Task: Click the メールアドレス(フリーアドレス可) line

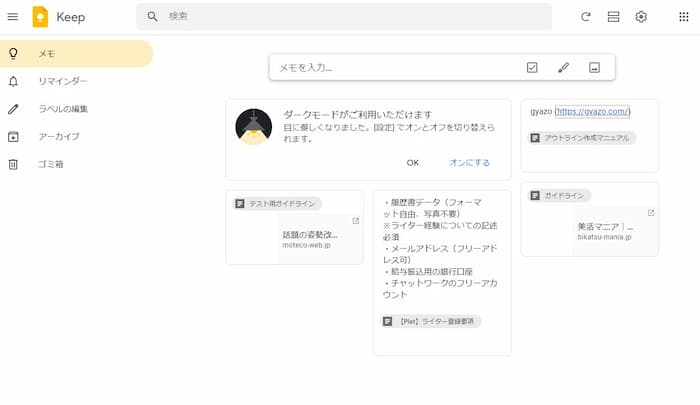Action: [x=440, y=254]
